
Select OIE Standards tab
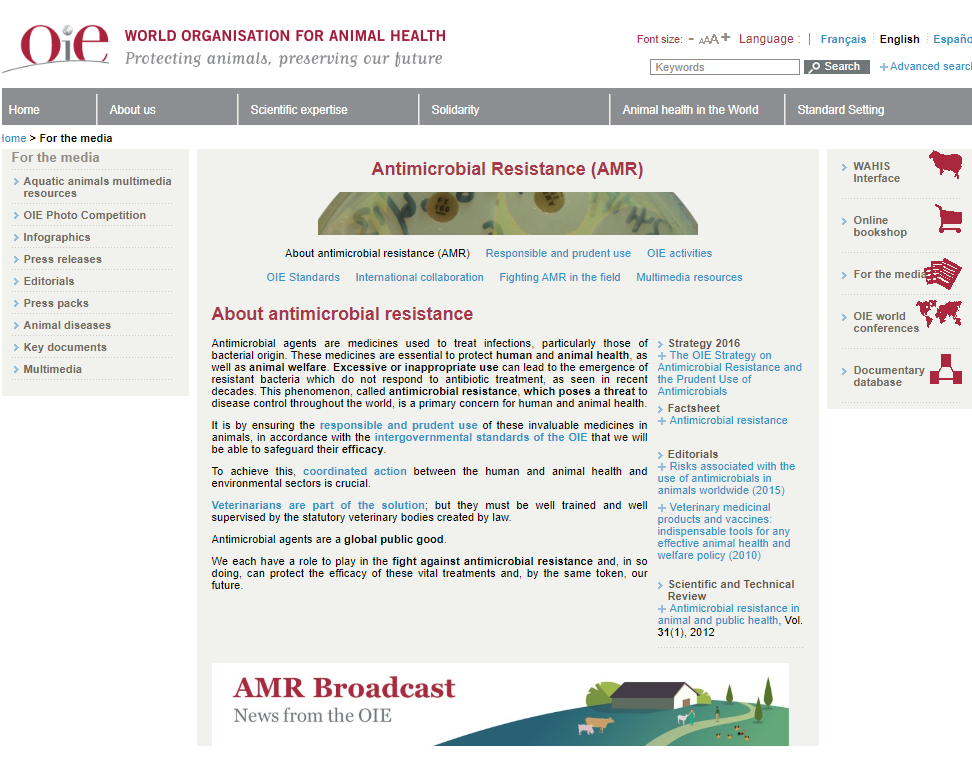tap(303, 278)
